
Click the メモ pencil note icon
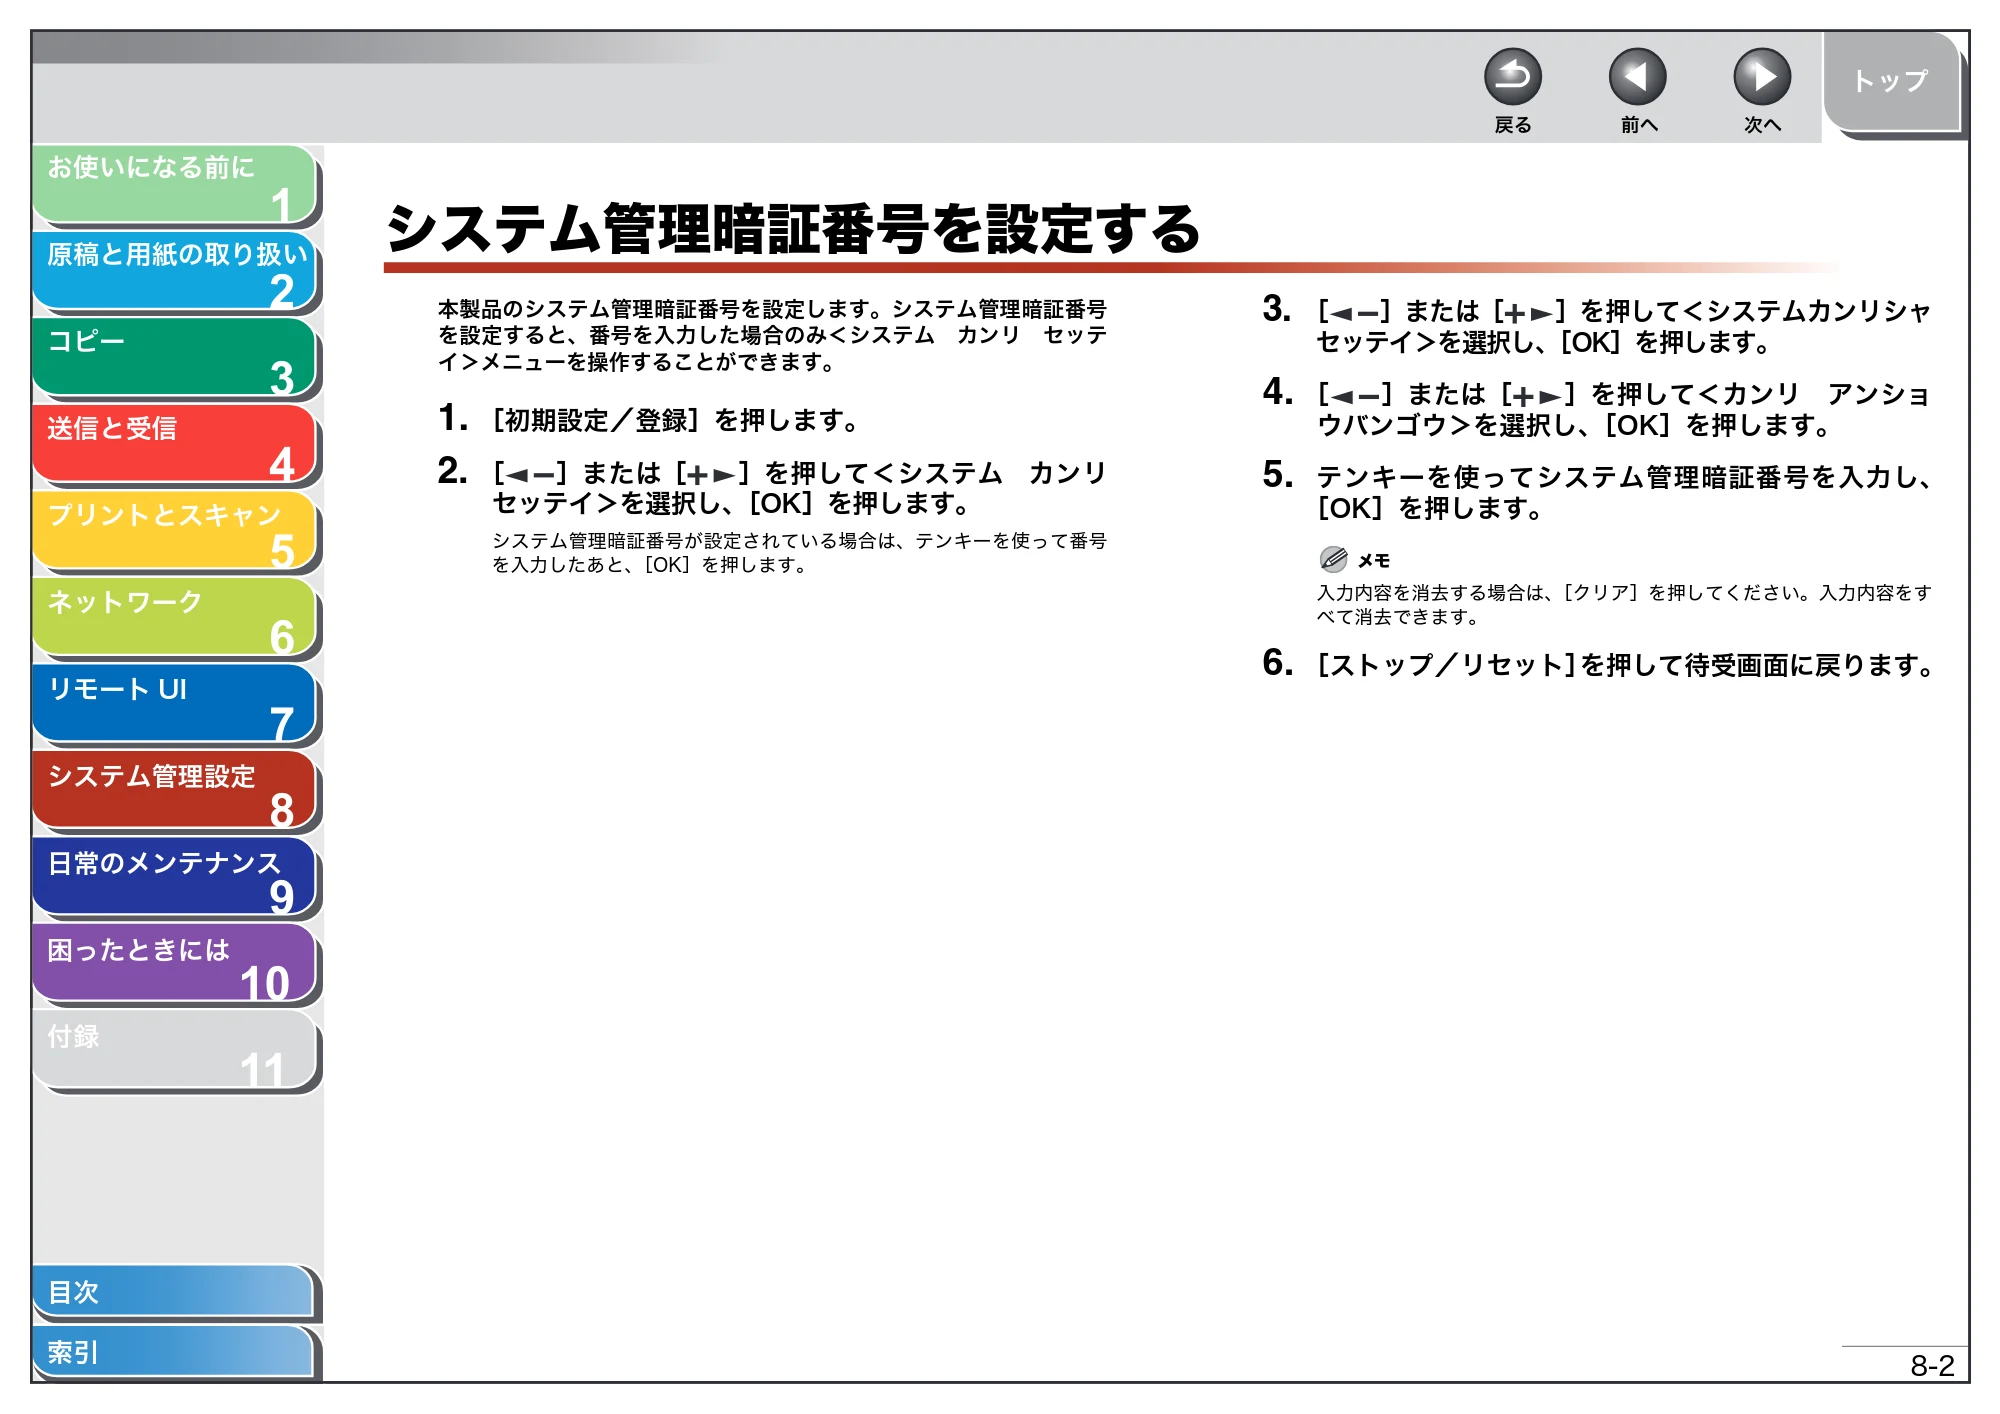coord(1333,559)
